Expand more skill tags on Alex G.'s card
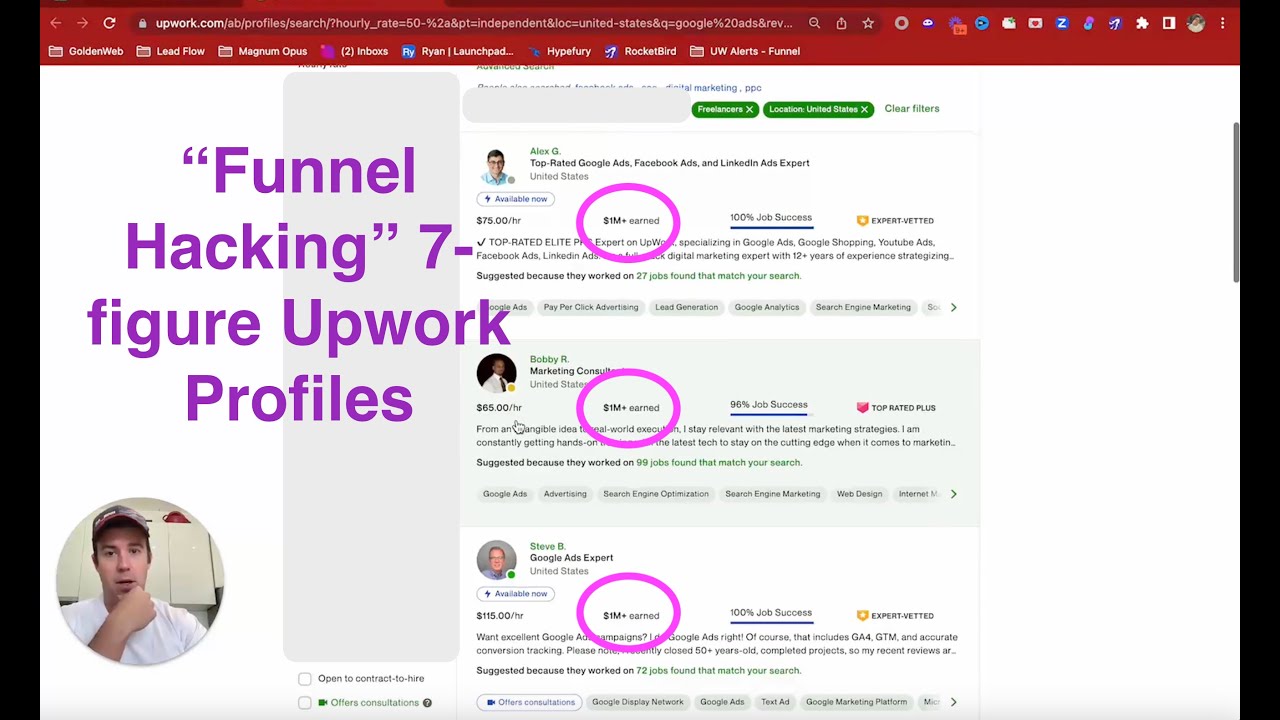Viewport: 1280px width, 720px height. (953, 307)
